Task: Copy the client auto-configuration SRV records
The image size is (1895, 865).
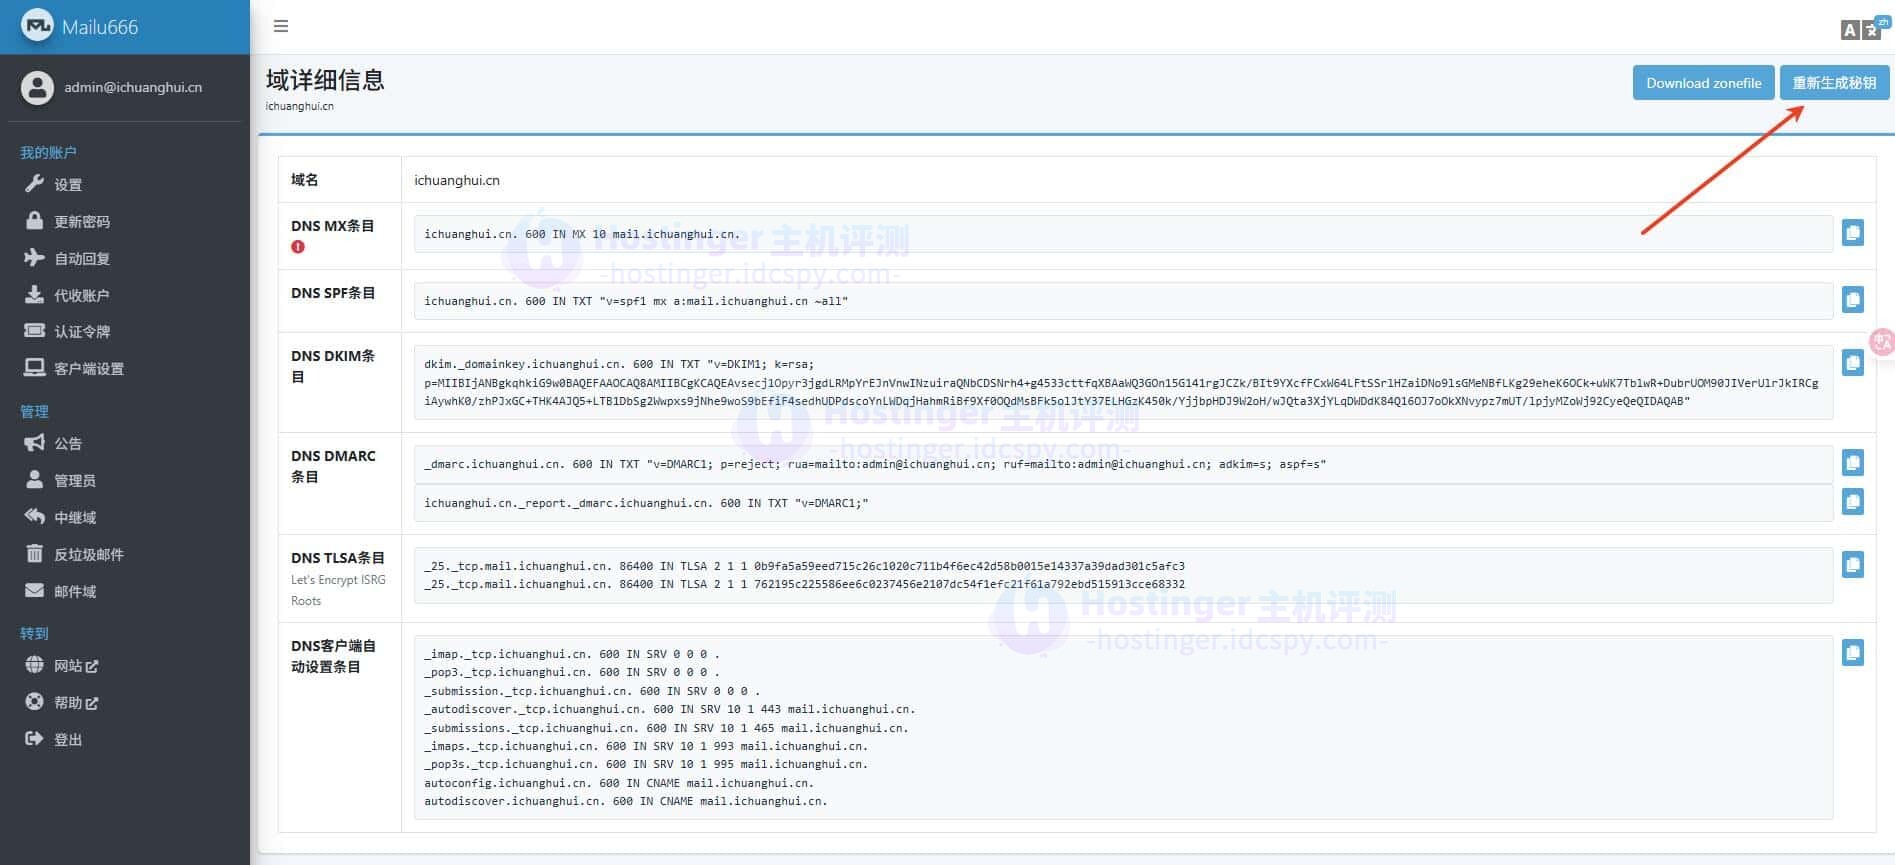Action: [1852, 653]
